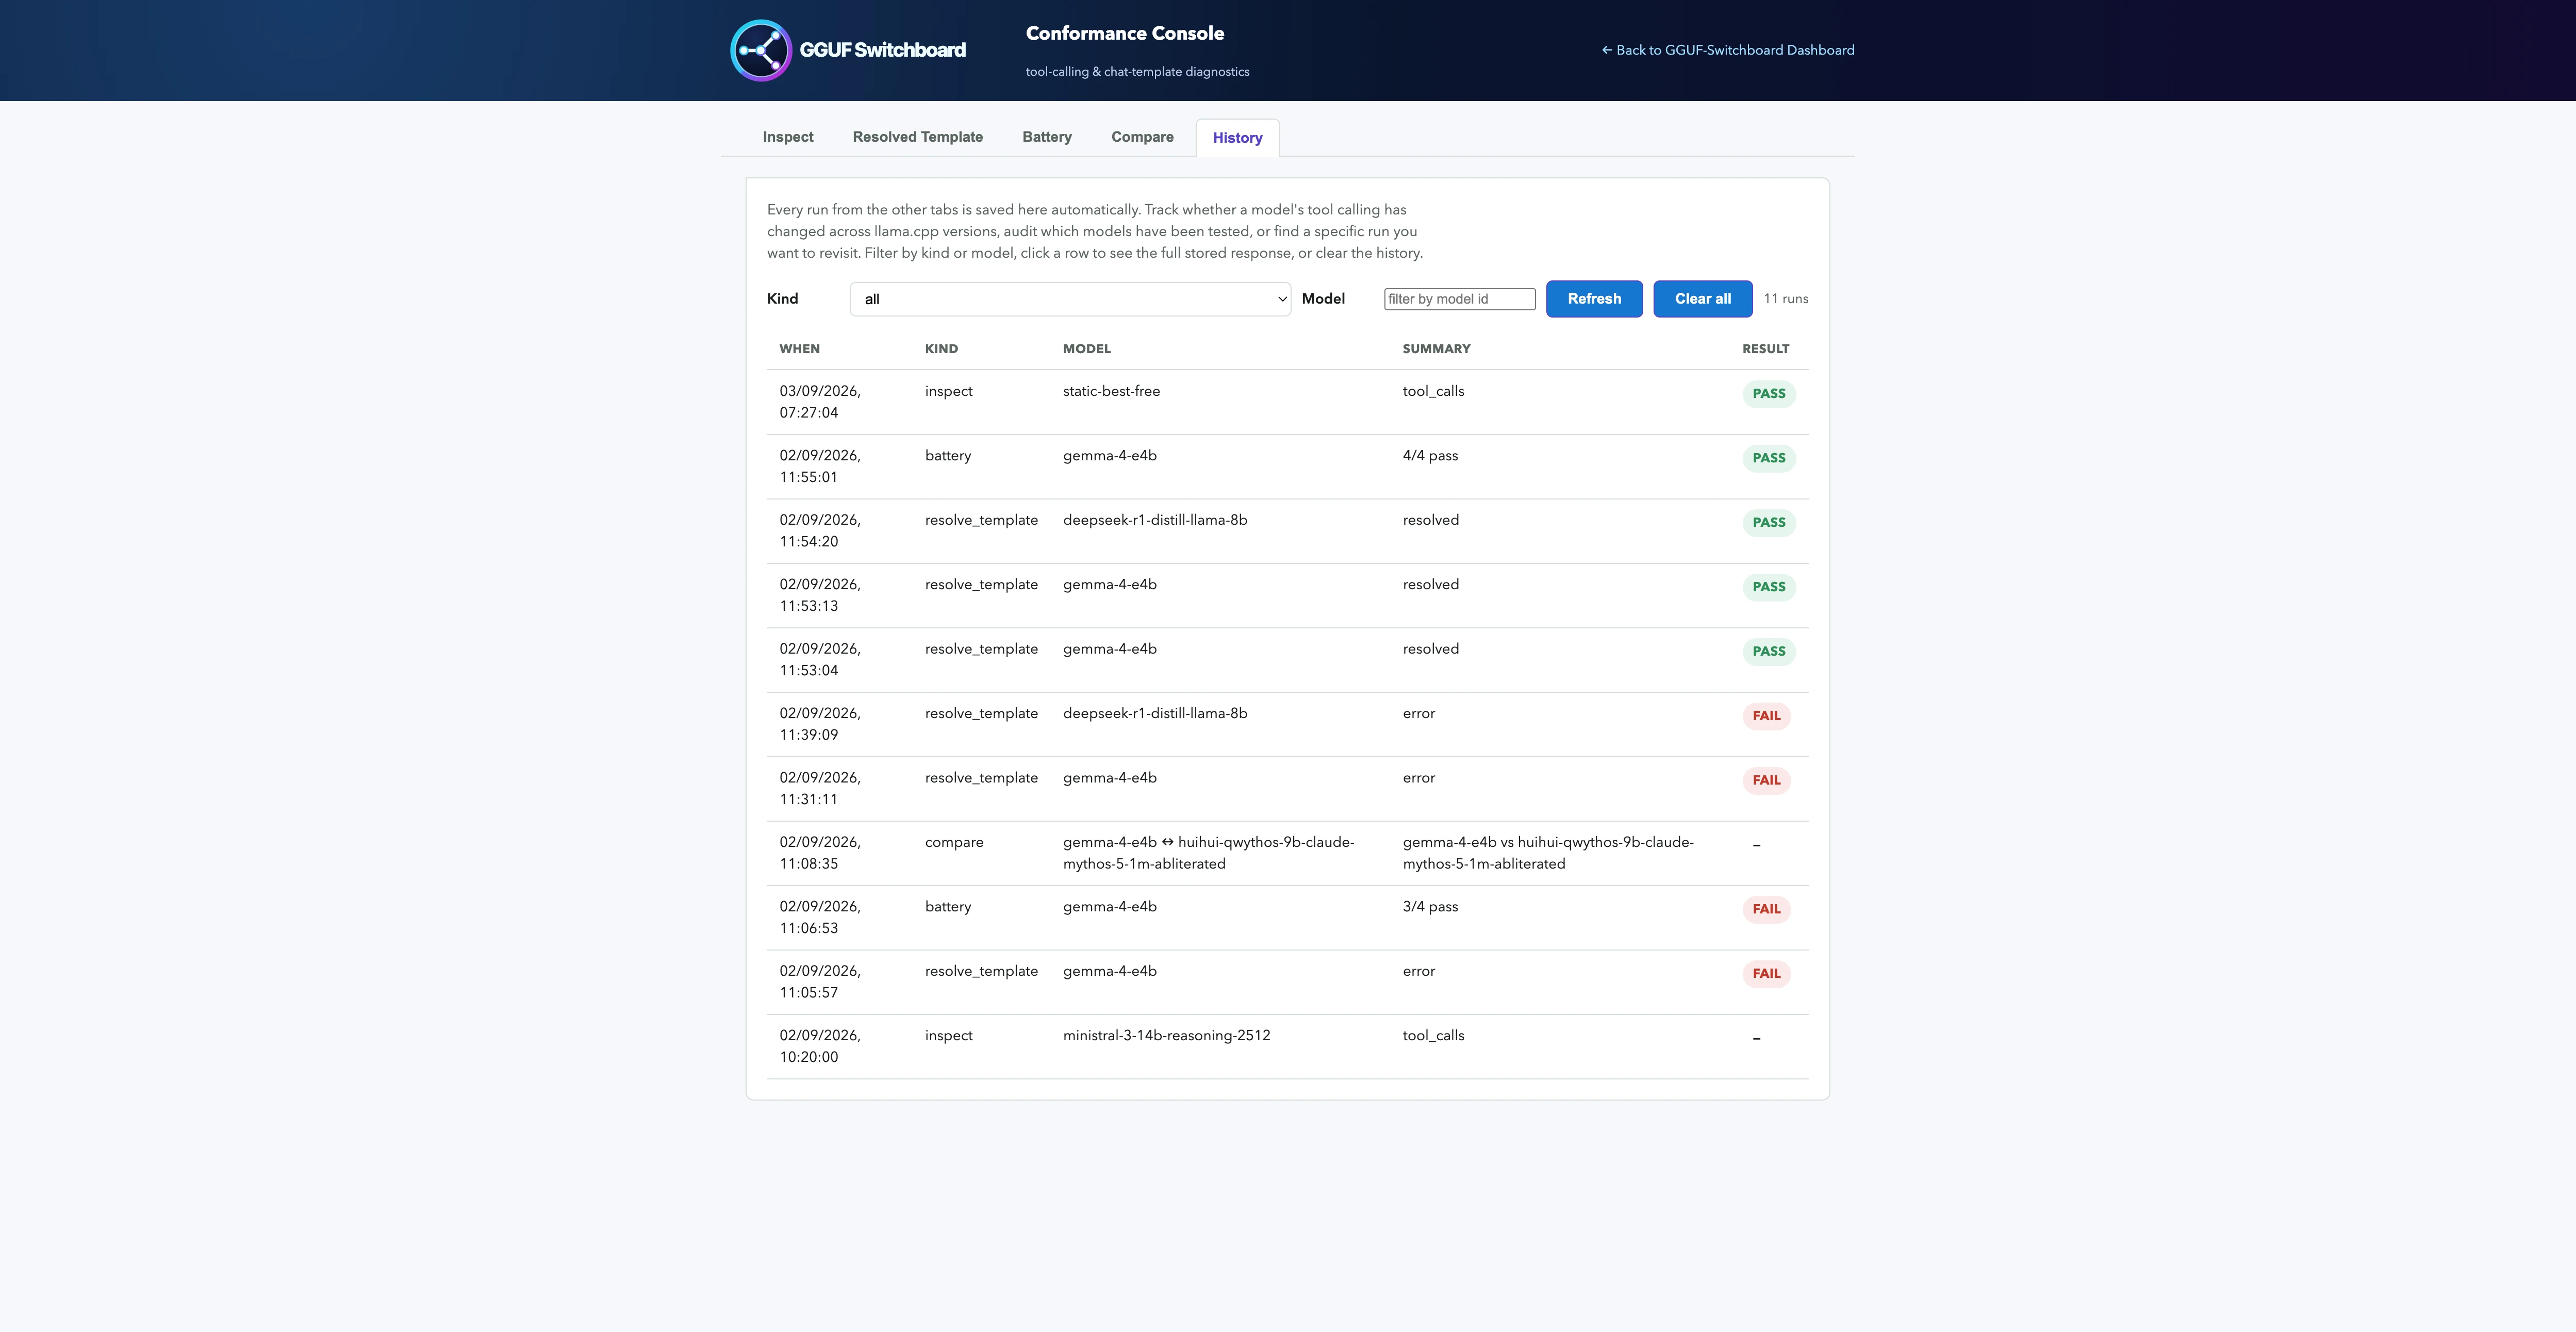
Task: Open the 11:55:01 battery run timestamp
Action: (820, 466)
